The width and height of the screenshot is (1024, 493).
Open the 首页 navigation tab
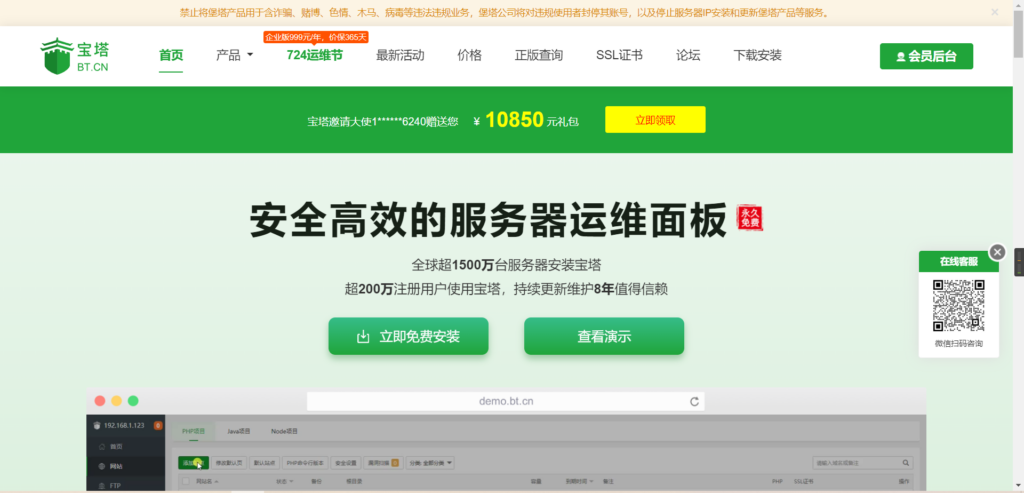(171, 55)
